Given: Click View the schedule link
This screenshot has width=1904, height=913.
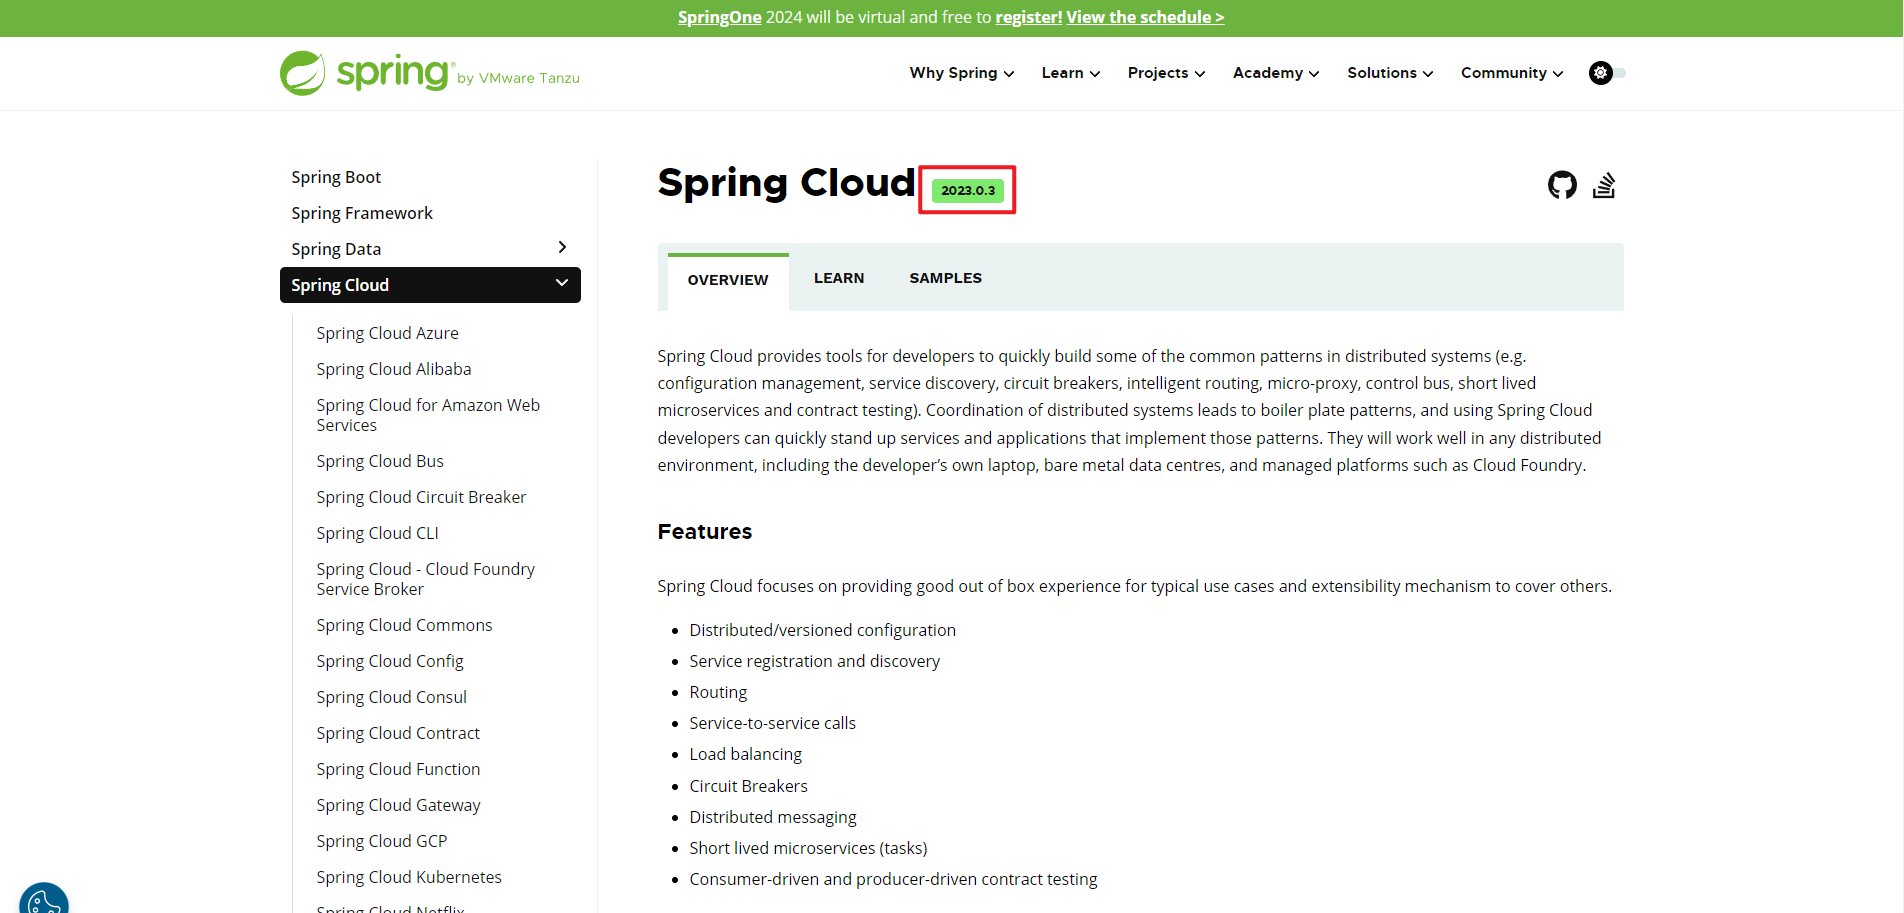Looking at the screenshot, I should click(x=1145, y=17).
